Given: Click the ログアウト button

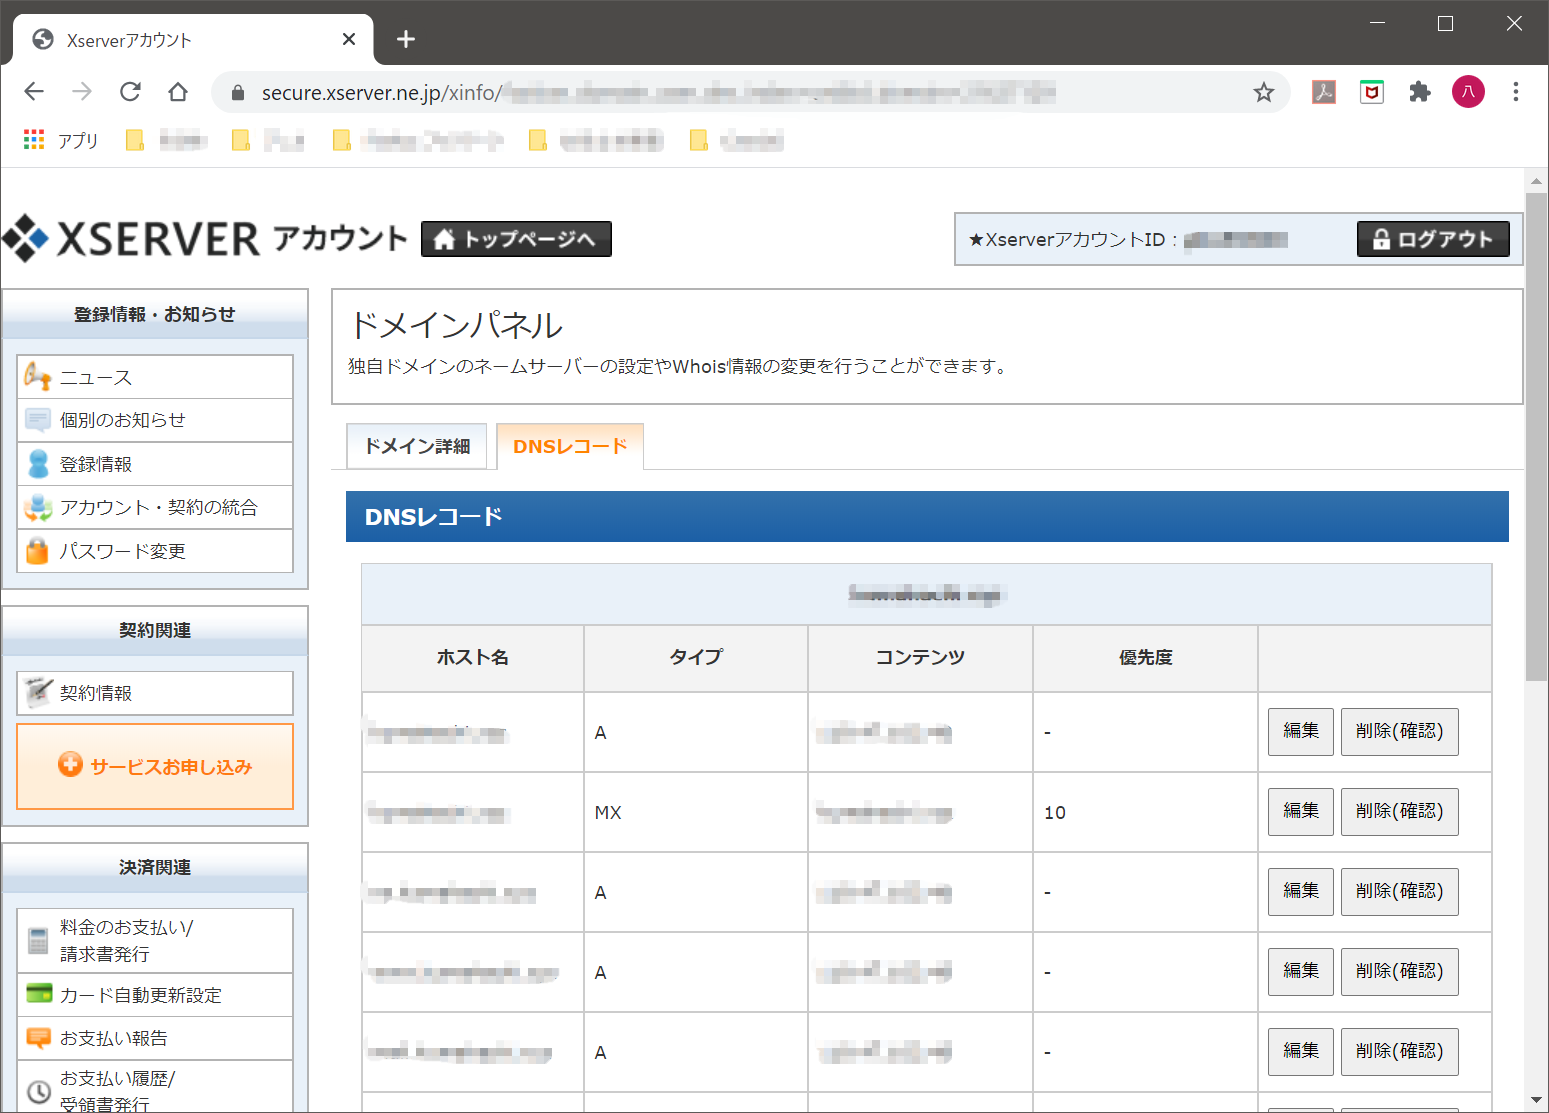Looking at the screenshot, I should (x=1433, y=239).
